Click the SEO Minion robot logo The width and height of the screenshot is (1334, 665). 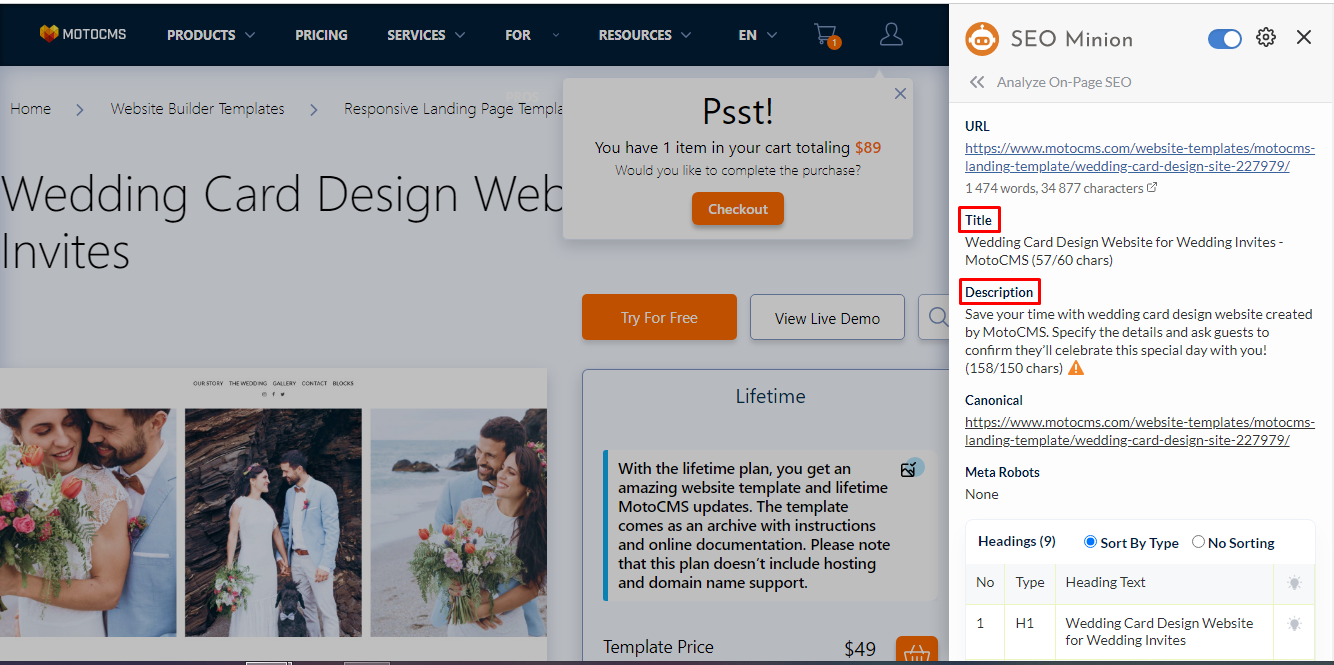[982, 39]
